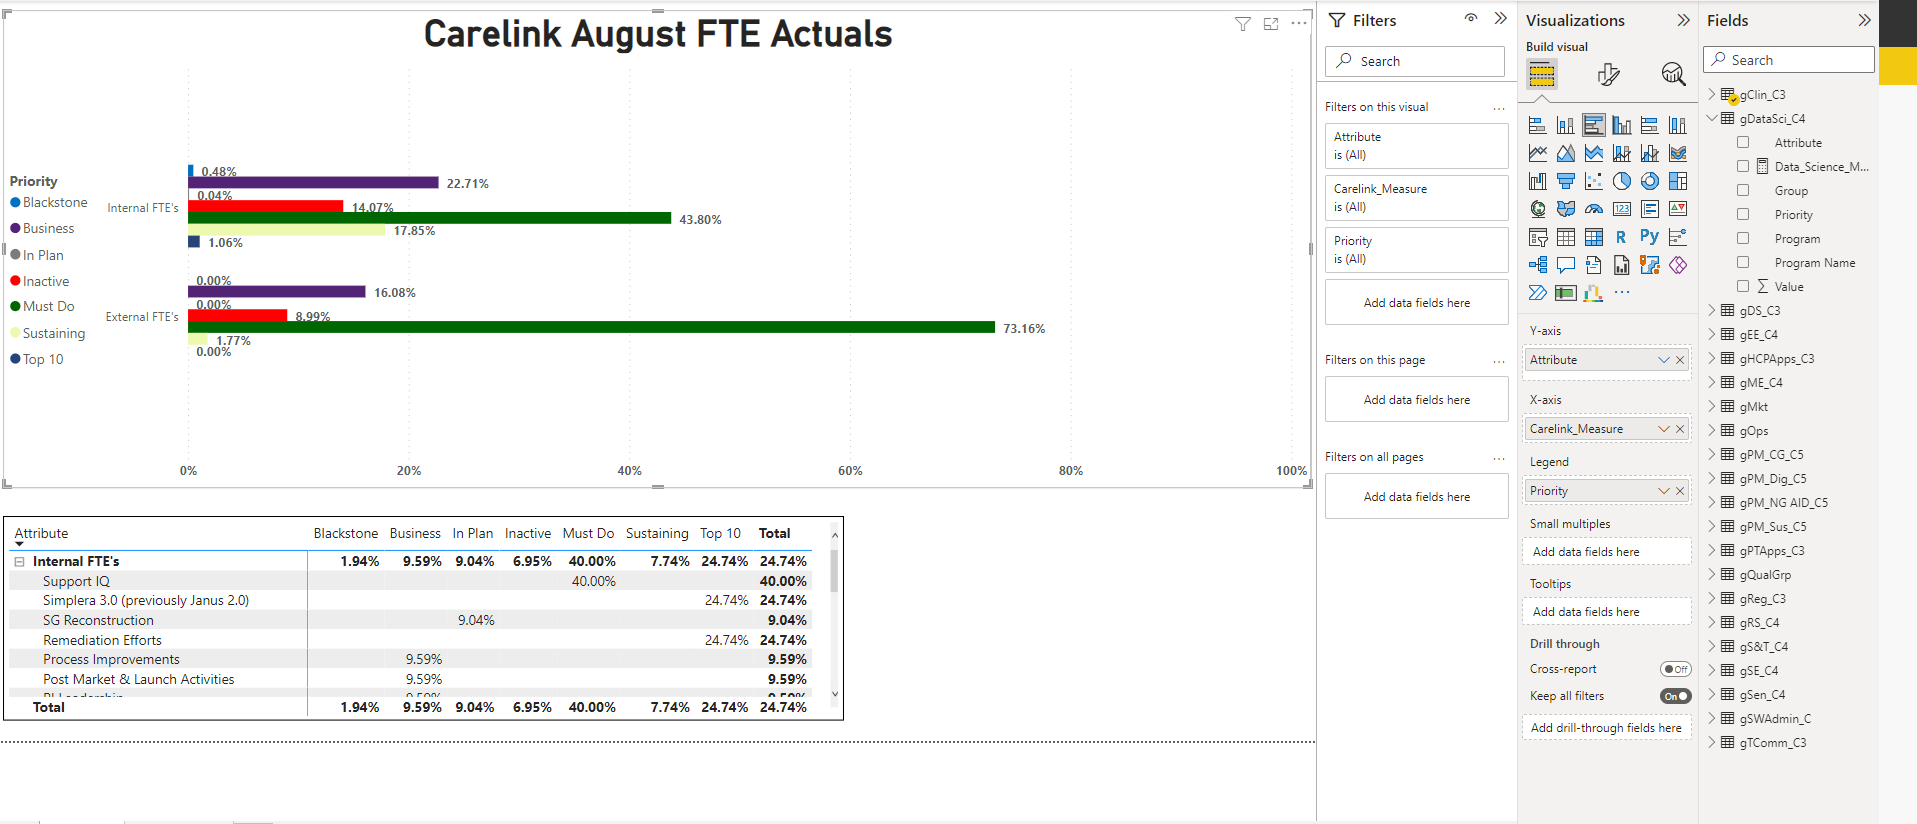Collapse the Filters pane

pyautogui.click(x=1500, y=18)
